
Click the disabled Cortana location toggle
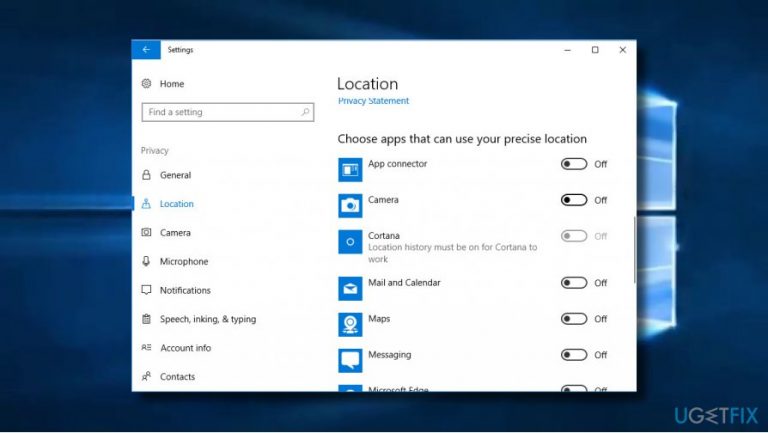pyautogui.click(x=574, y=236)
